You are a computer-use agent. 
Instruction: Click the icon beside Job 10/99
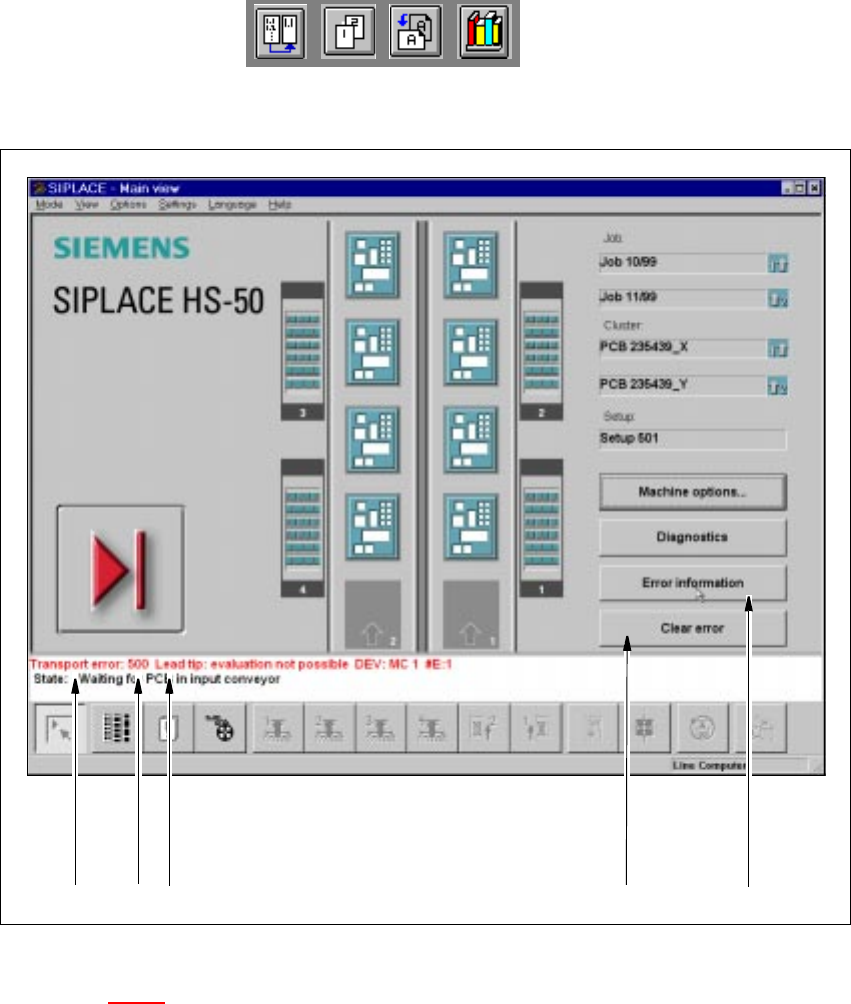778,263
